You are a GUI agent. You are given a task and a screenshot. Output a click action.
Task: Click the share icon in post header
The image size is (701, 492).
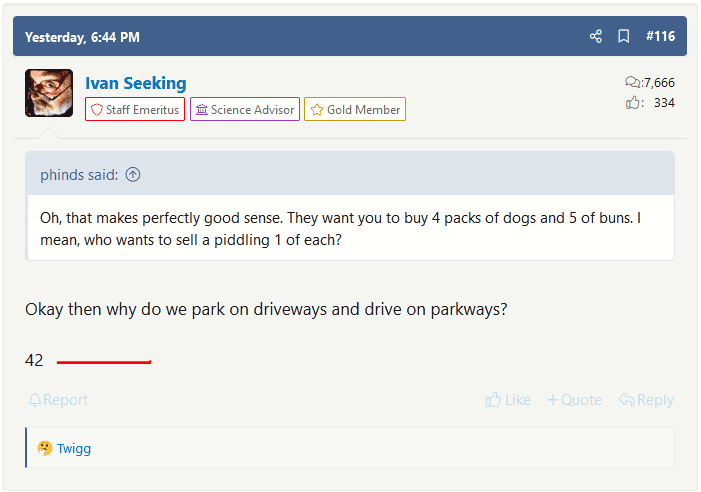click(596, 37)
